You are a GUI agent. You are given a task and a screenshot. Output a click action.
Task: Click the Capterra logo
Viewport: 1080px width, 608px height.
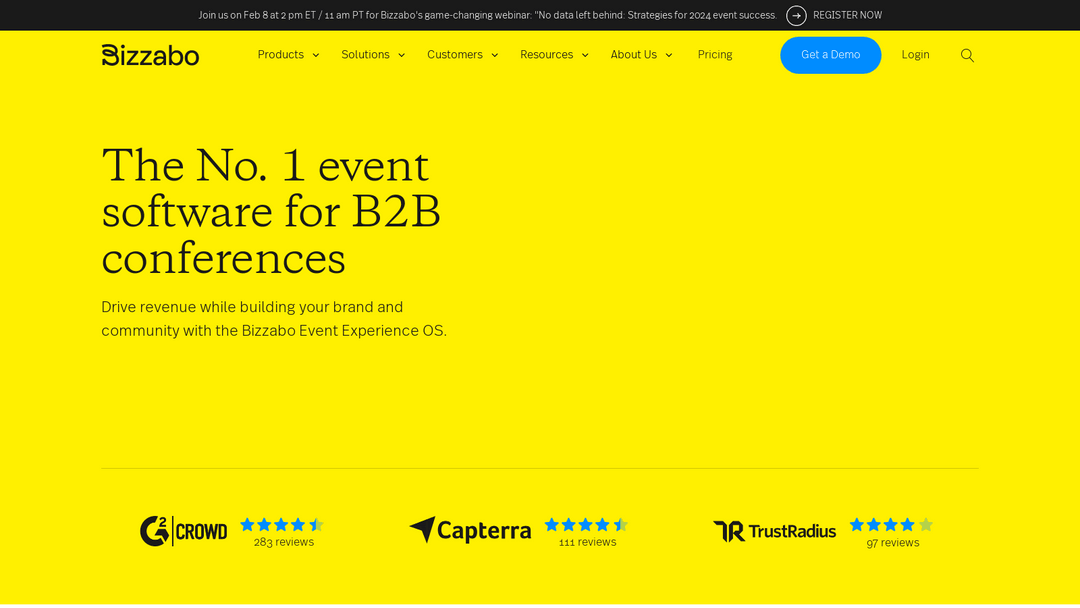point(470,530)
